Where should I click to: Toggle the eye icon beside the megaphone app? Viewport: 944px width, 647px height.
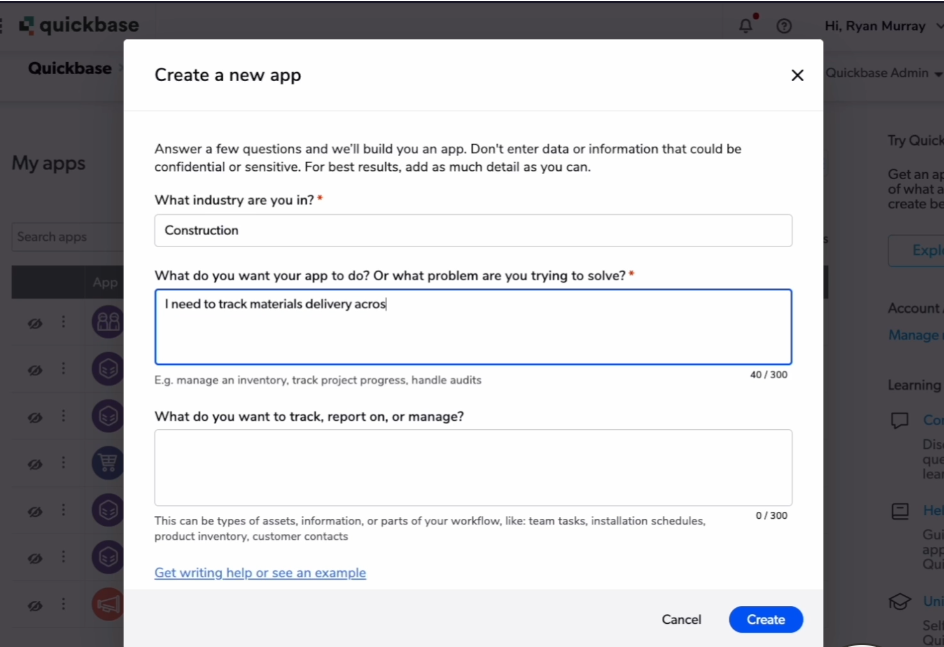point(35,605)
